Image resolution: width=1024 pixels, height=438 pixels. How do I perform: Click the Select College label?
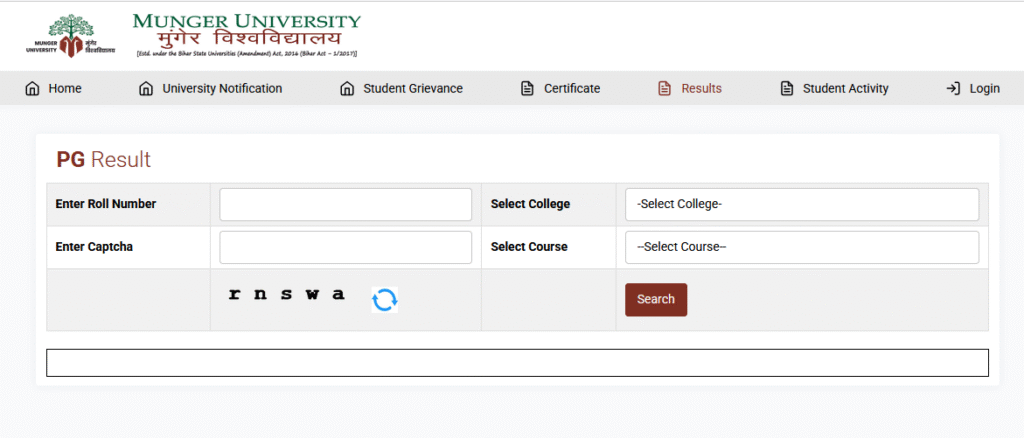click(530, 204)
